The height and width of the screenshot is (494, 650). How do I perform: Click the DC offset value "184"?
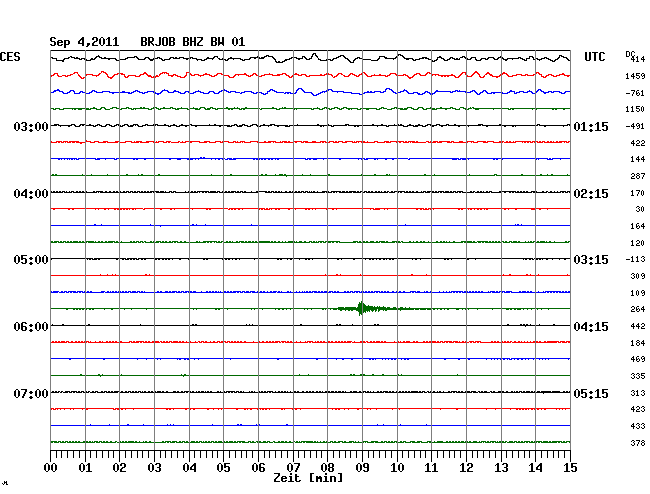tap(638, 343)
